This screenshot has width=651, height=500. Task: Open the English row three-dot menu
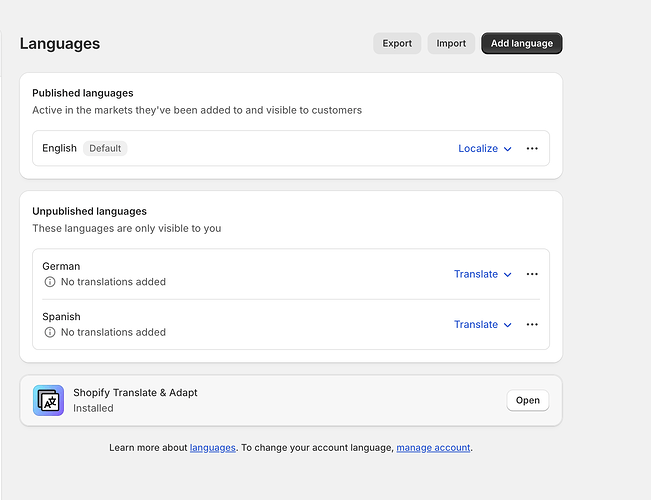[532, 149]
